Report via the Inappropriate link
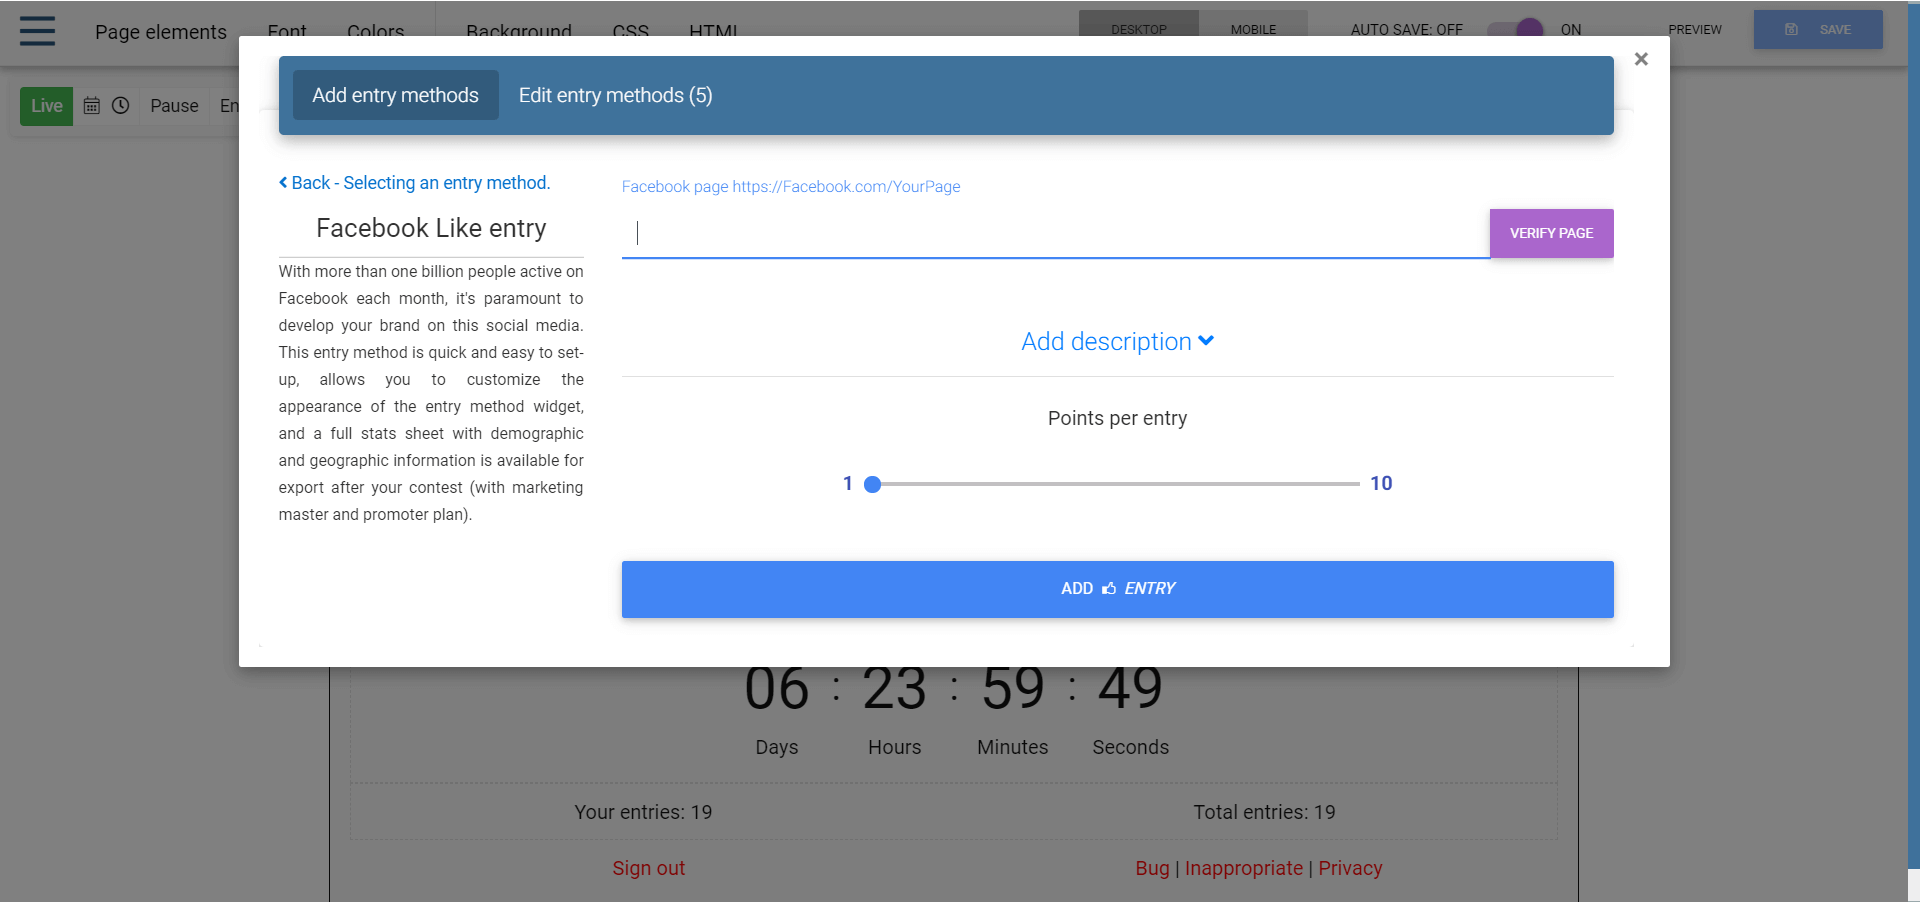 coord(1243,868)
